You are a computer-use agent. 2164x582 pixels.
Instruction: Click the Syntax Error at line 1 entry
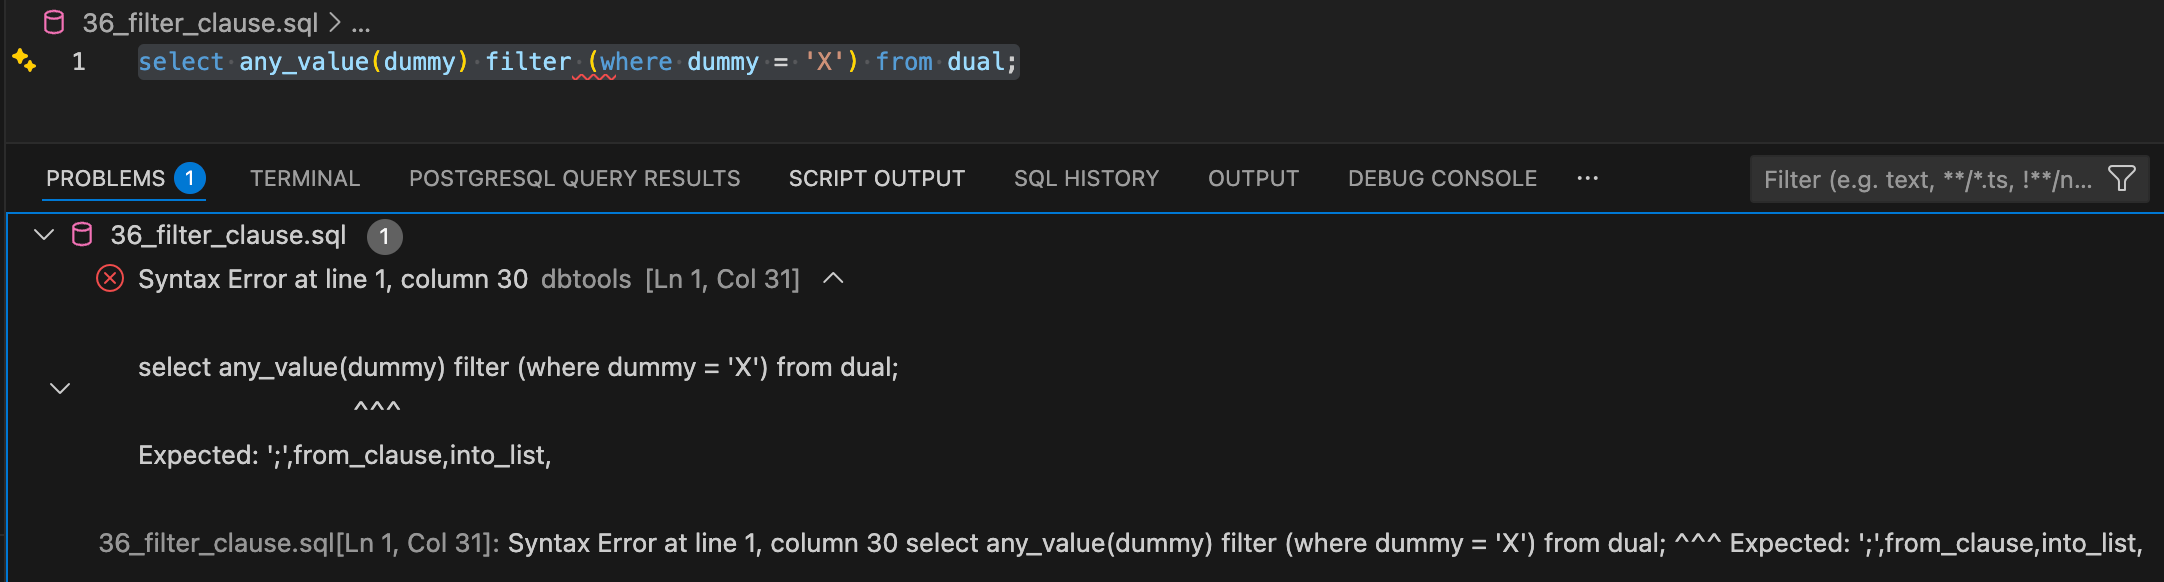(333, 279)
